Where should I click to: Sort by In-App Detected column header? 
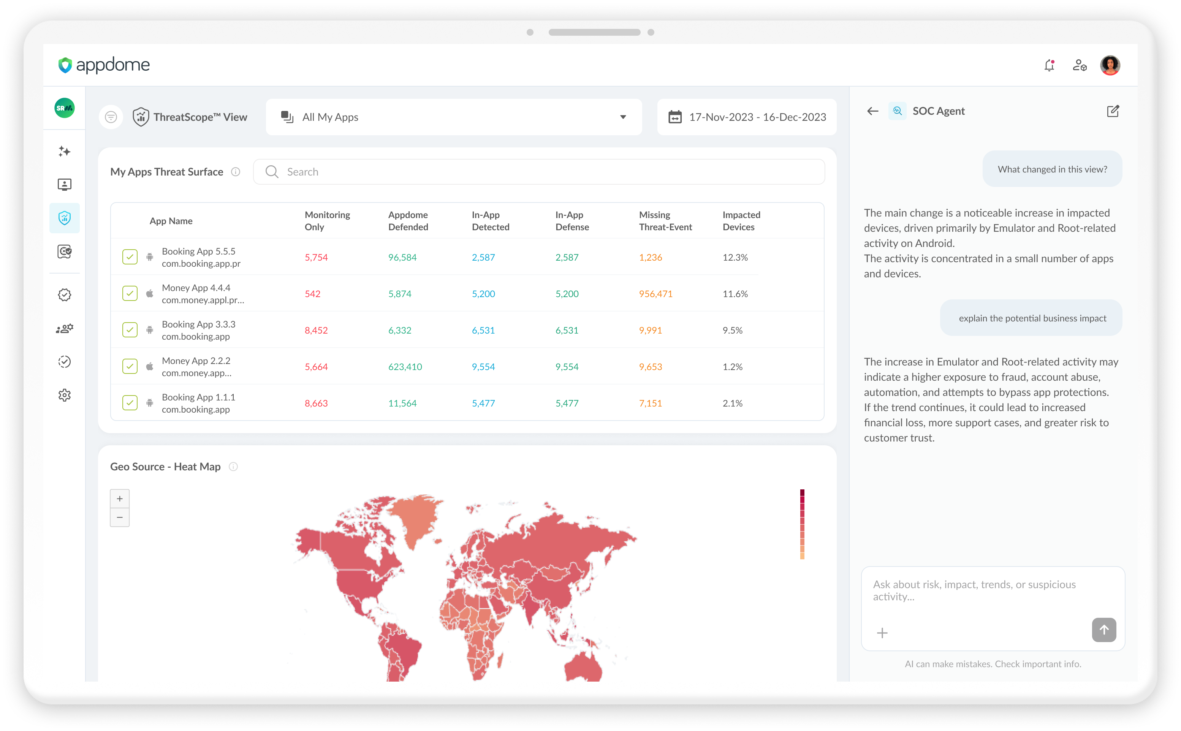(x=490, y=221)
